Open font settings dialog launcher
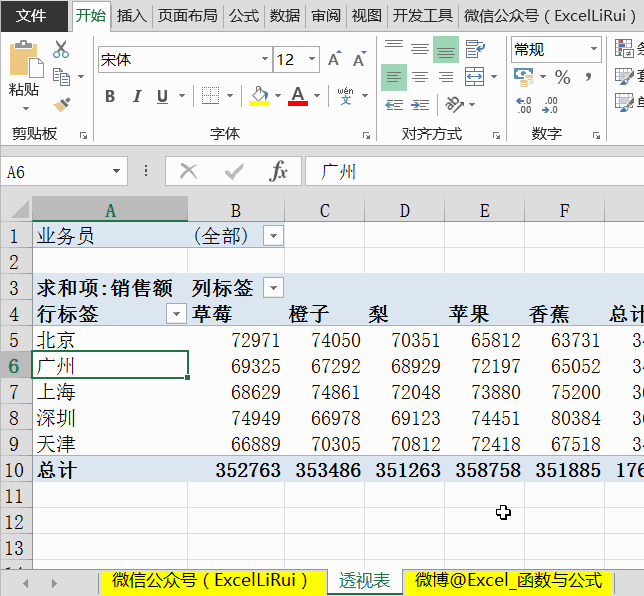This screenshot has width=644, height=596. pos(366,136)
